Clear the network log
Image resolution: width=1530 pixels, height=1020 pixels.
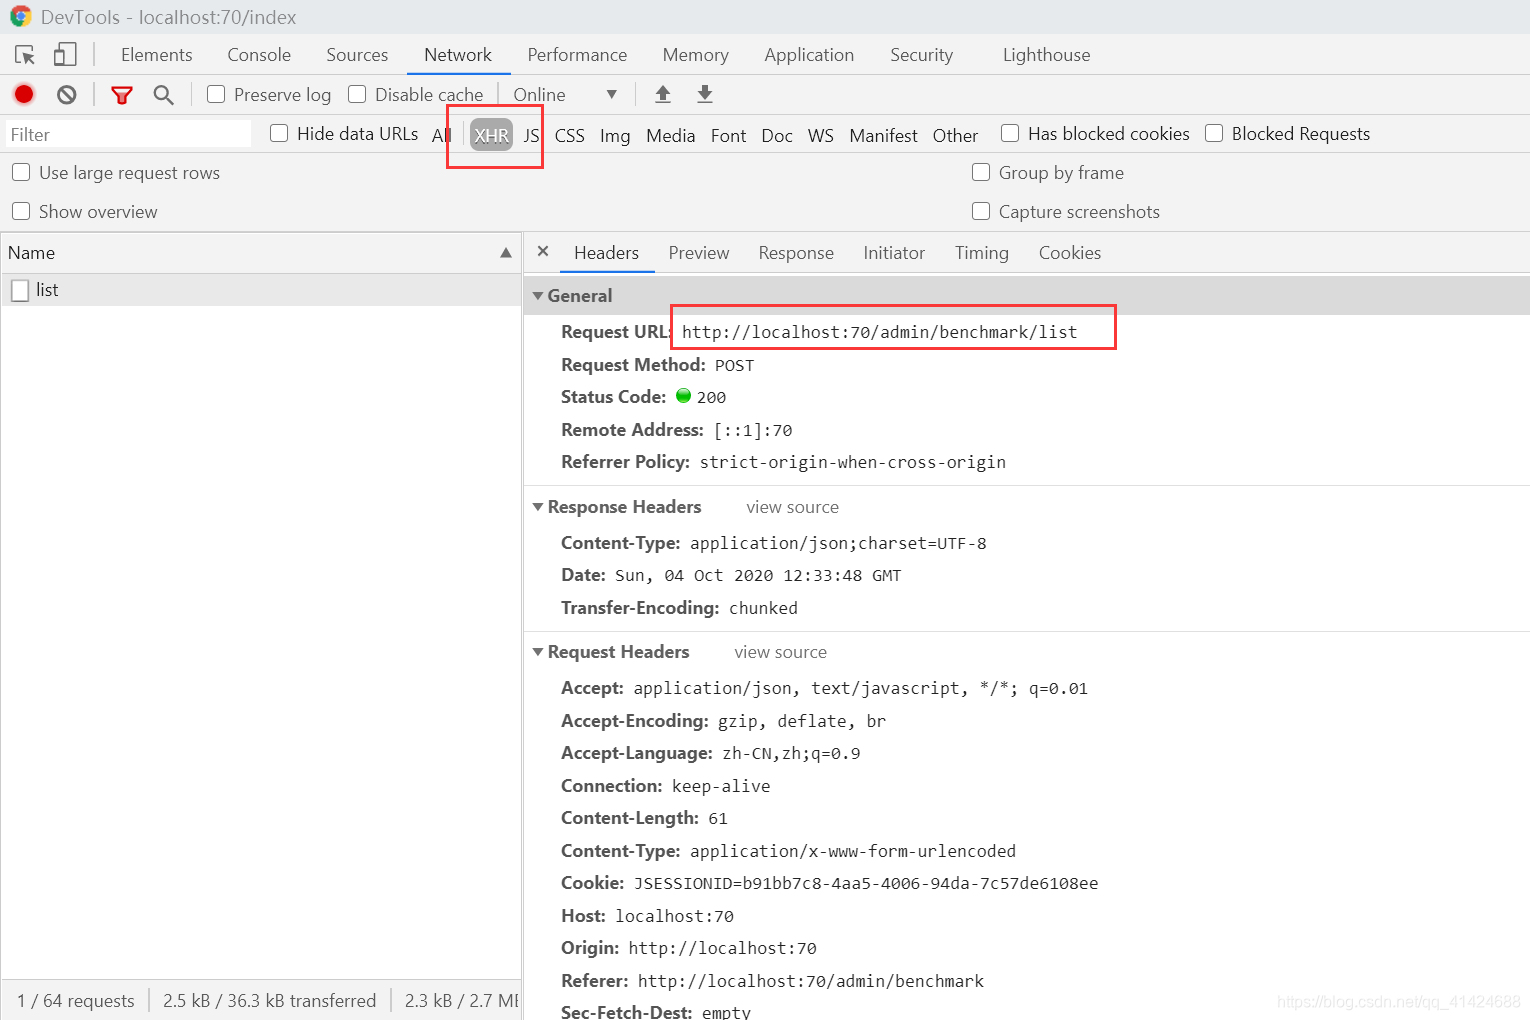pos(67,95)
